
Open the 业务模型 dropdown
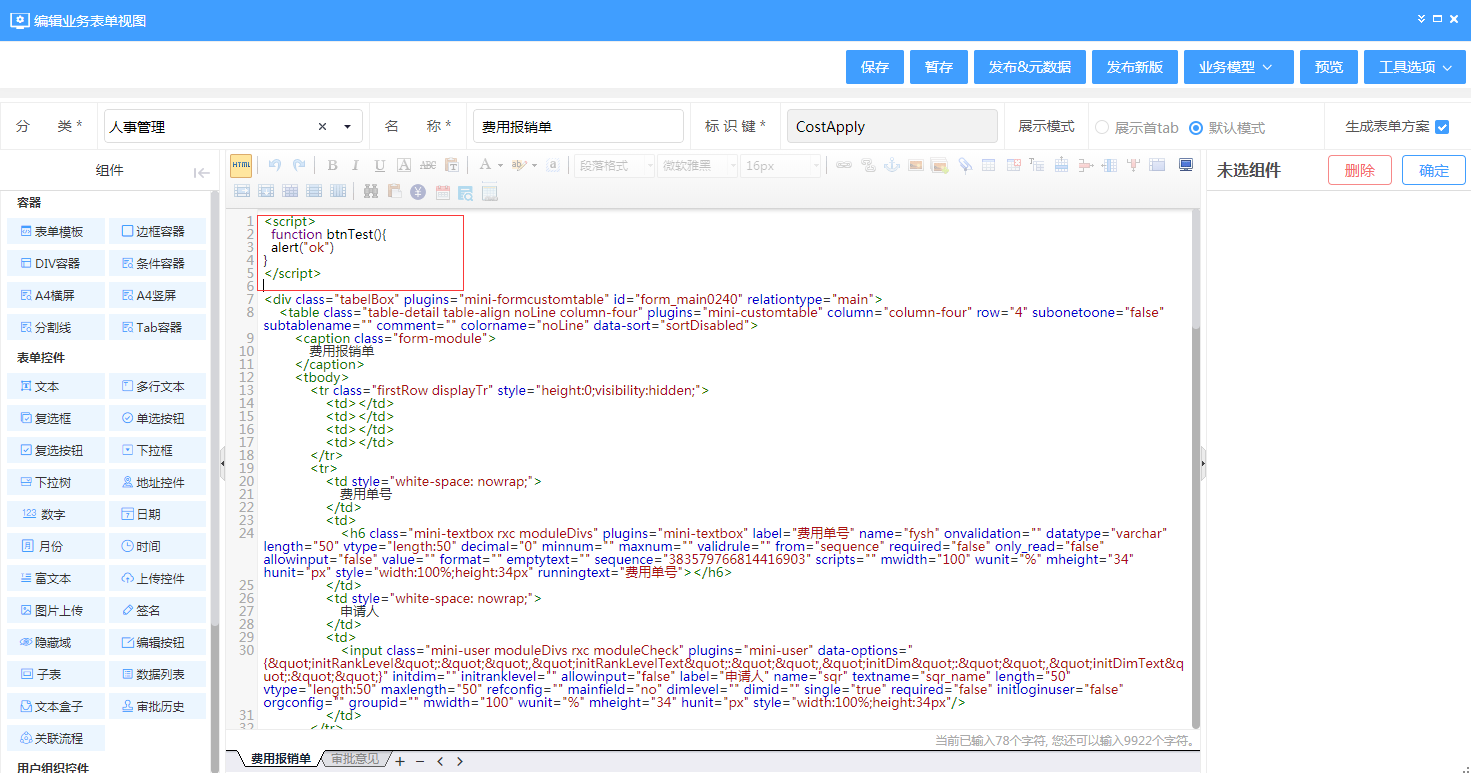pyautogui.click(x=1239, y=67)
